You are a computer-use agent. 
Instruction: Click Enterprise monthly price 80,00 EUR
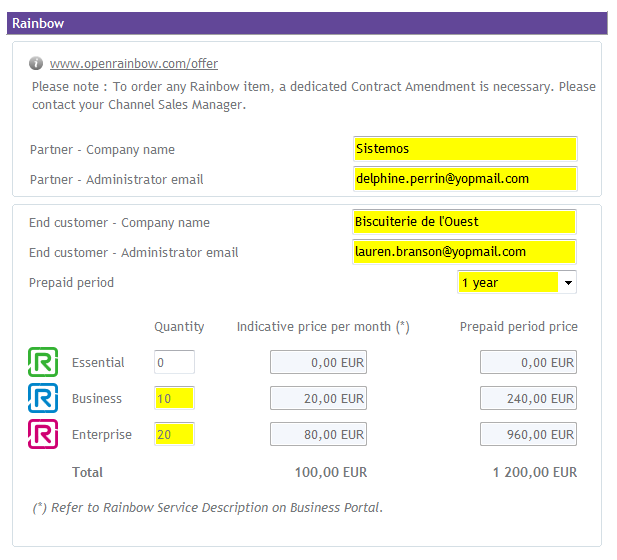coord(318,434)
